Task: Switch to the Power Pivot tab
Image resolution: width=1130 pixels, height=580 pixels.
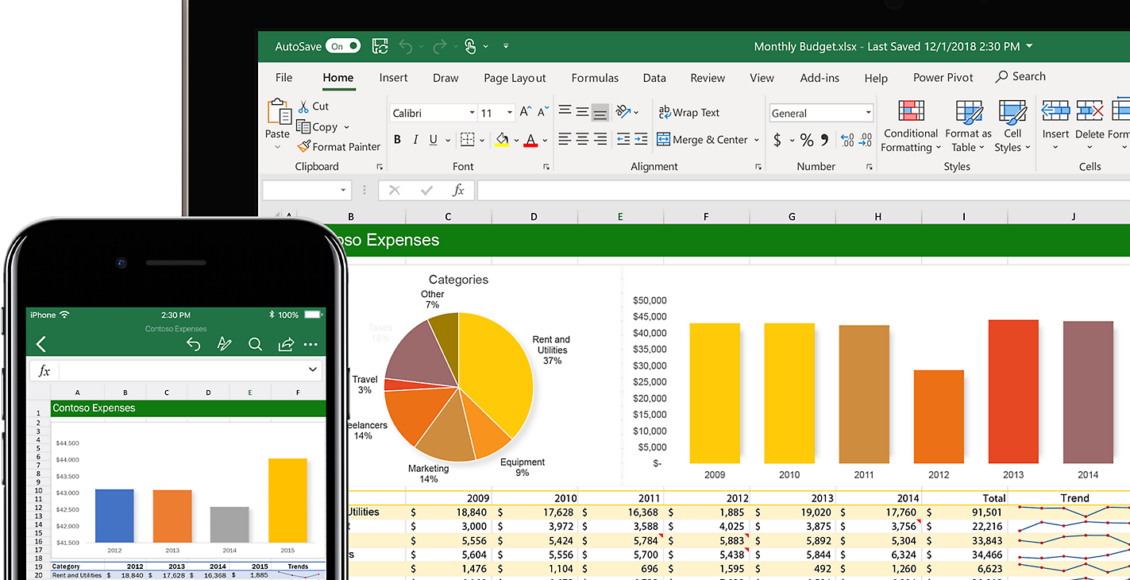Action: coord(943,78)
